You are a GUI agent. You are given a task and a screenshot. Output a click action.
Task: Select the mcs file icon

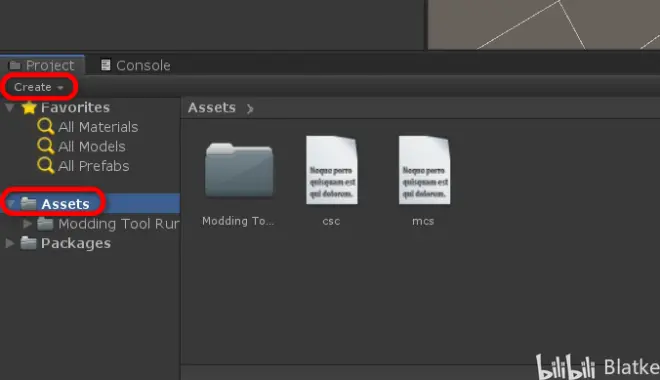pos(424,170)
